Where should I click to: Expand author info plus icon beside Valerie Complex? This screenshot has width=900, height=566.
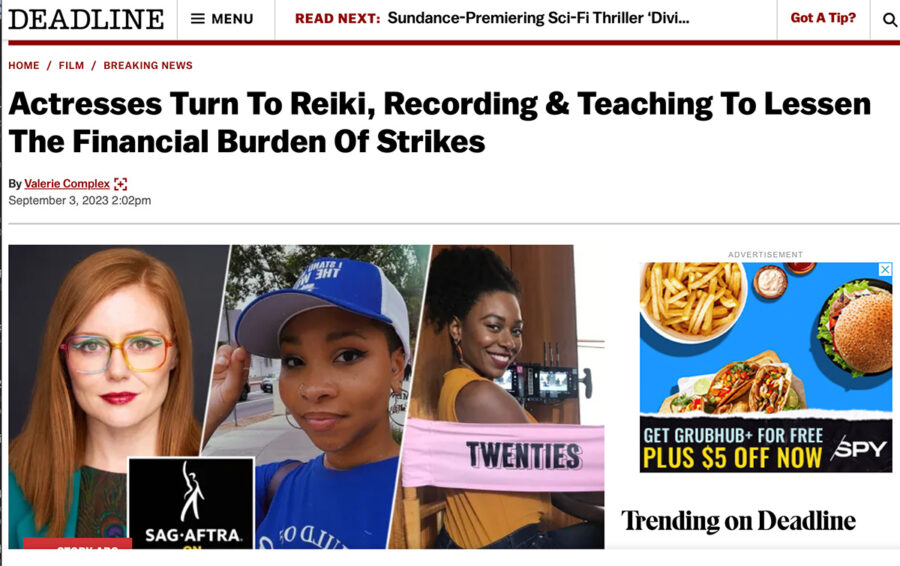click(121, 184)
